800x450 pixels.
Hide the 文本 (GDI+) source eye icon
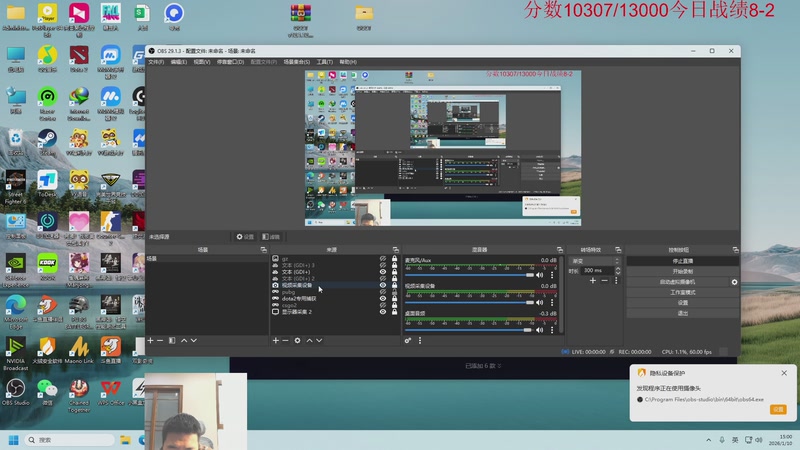click(383, 272)
